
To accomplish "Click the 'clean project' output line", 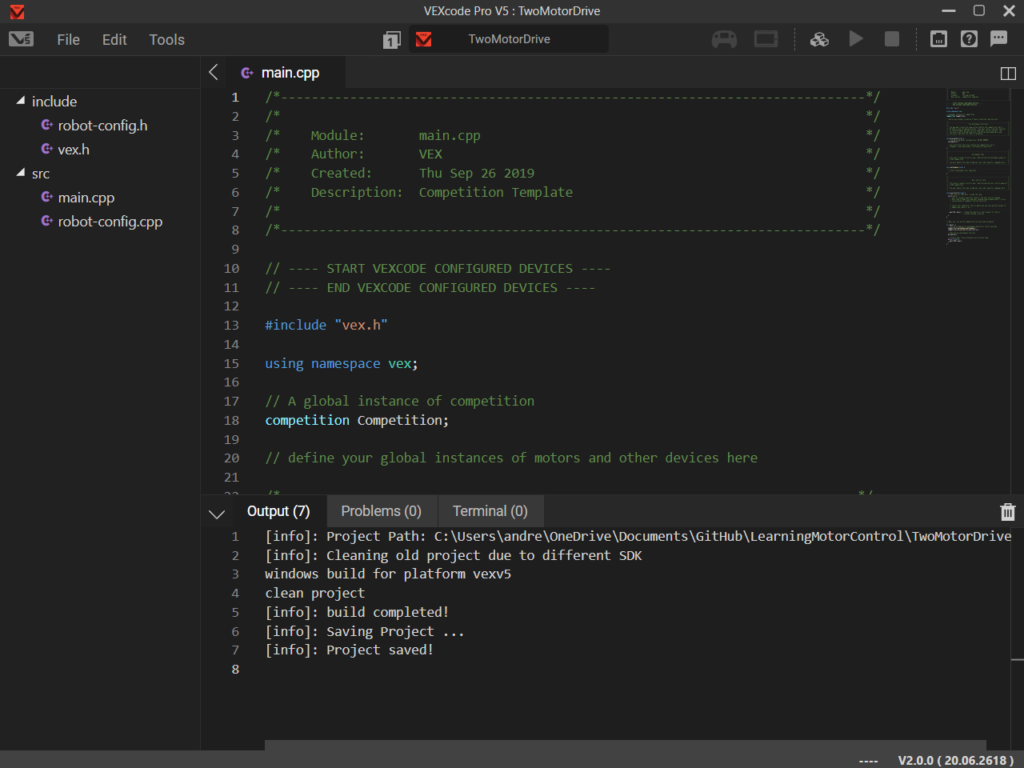I will tap(315, 594).
